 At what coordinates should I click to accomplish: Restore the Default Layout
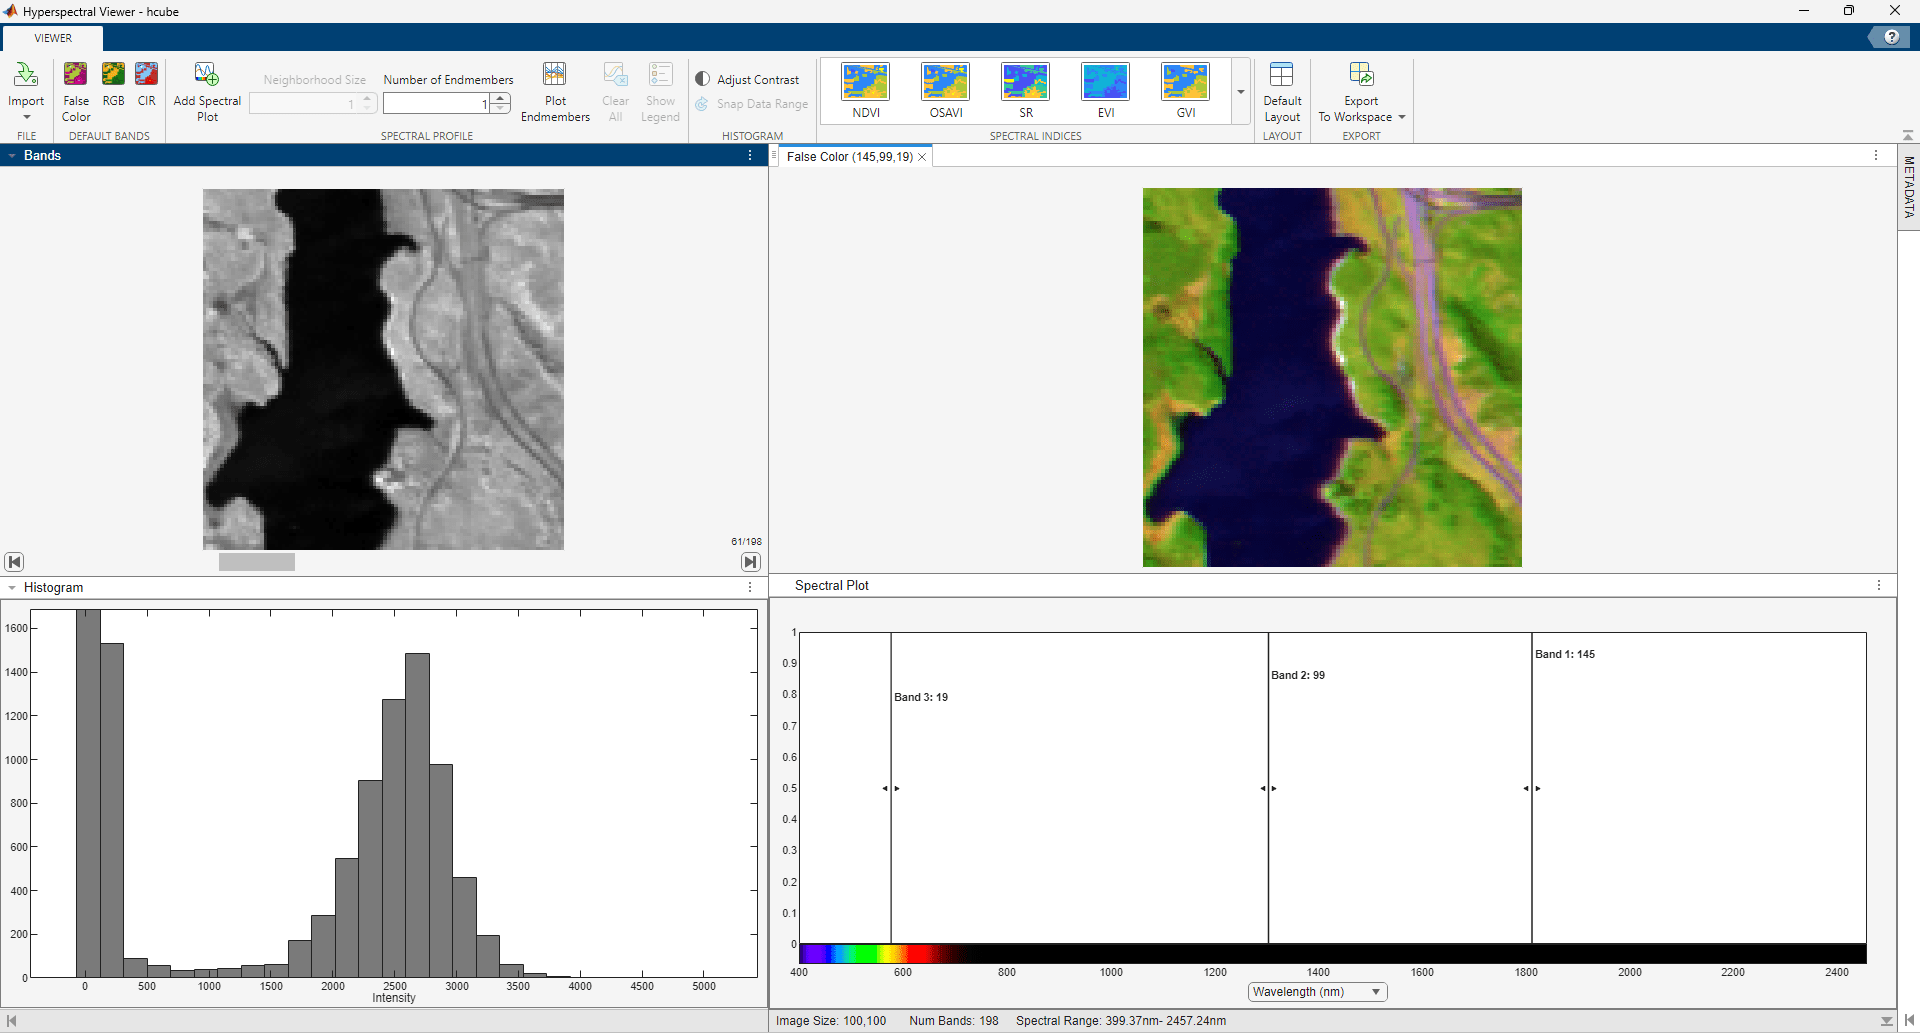1282,76
